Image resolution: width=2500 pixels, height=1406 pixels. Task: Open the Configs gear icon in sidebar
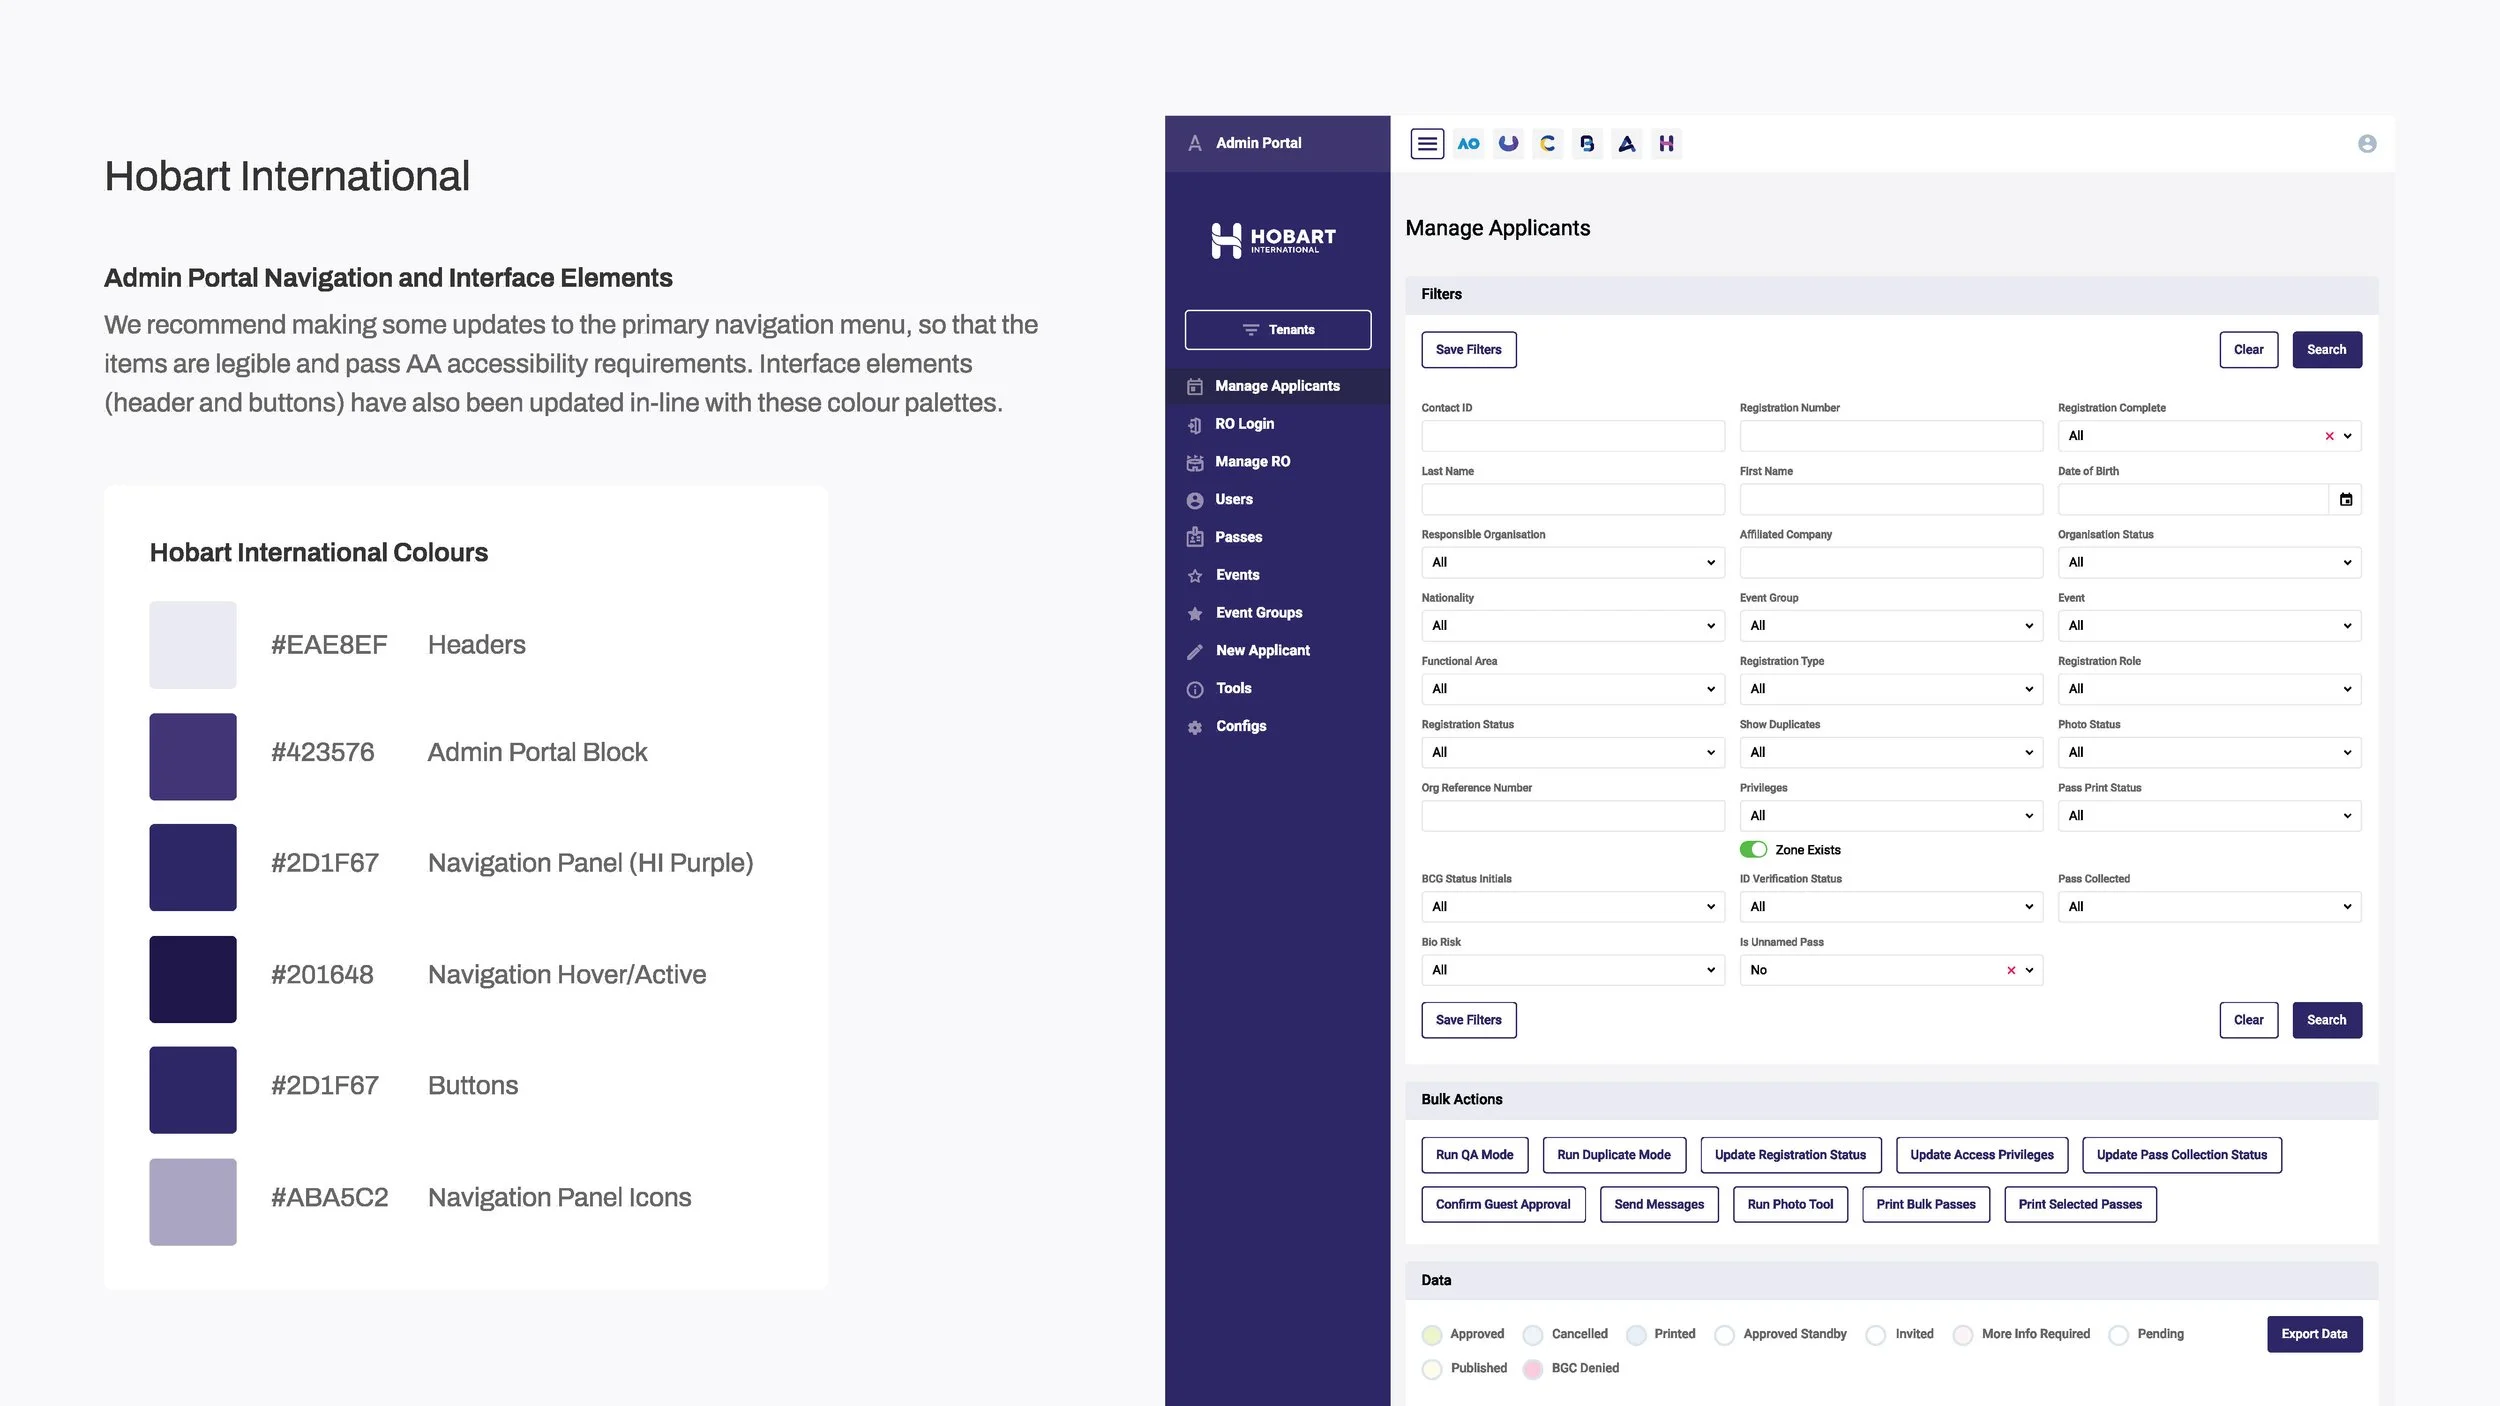coord(1195,726)
